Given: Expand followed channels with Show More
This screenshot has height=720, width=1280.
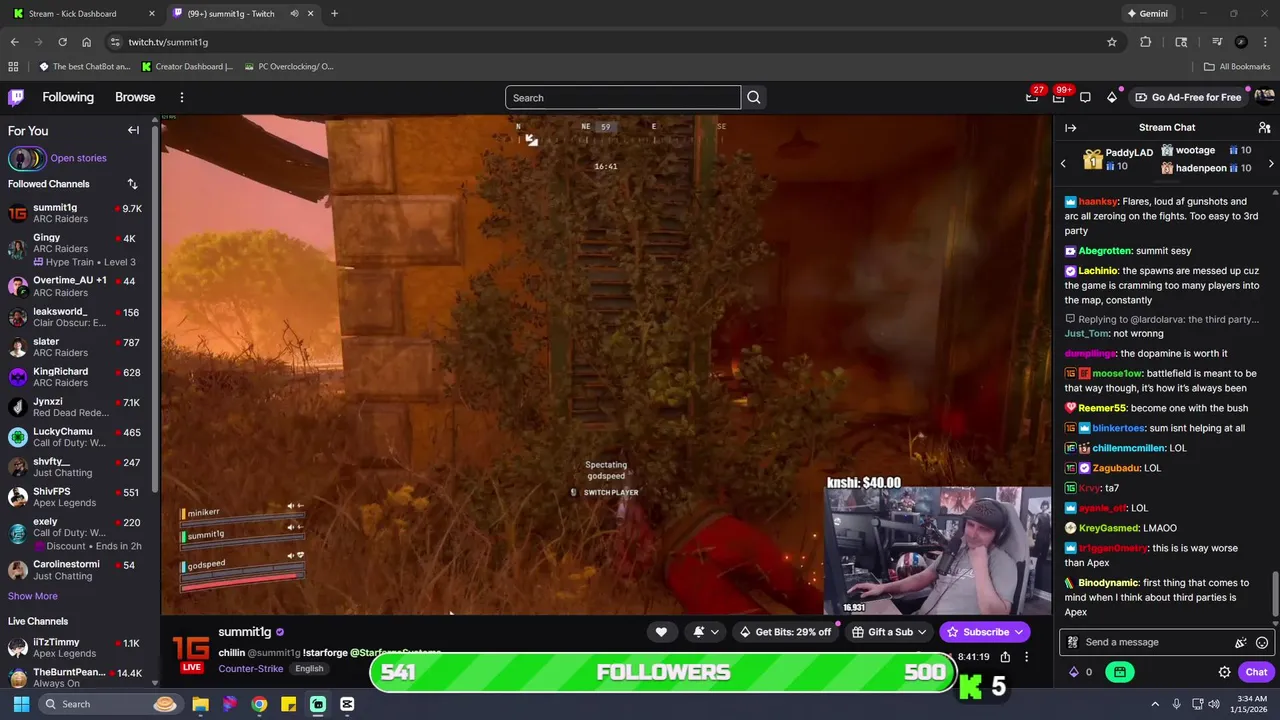Looking at the screenshot, I should tap(33, 596).
